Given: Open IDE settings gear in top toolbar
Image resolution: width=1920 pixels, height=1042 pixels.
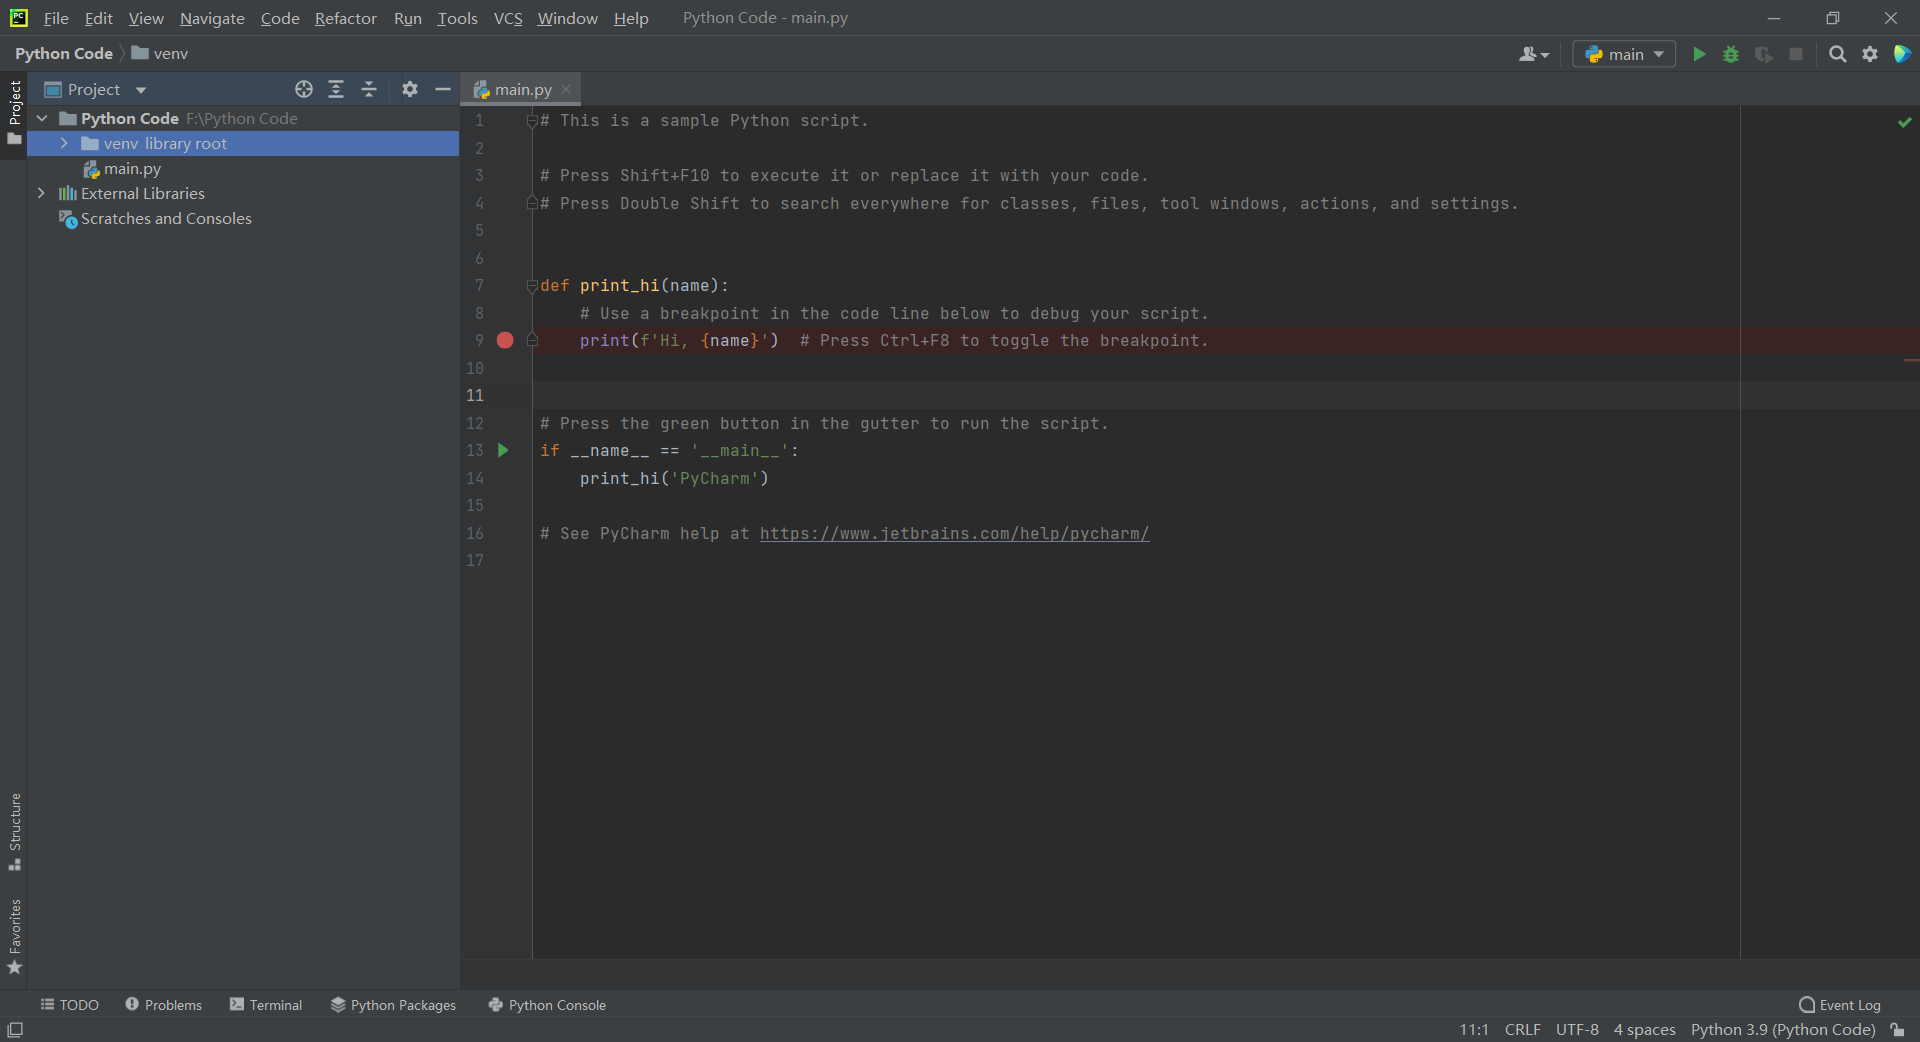Looking at the screenshot, I should [1870, 54].
